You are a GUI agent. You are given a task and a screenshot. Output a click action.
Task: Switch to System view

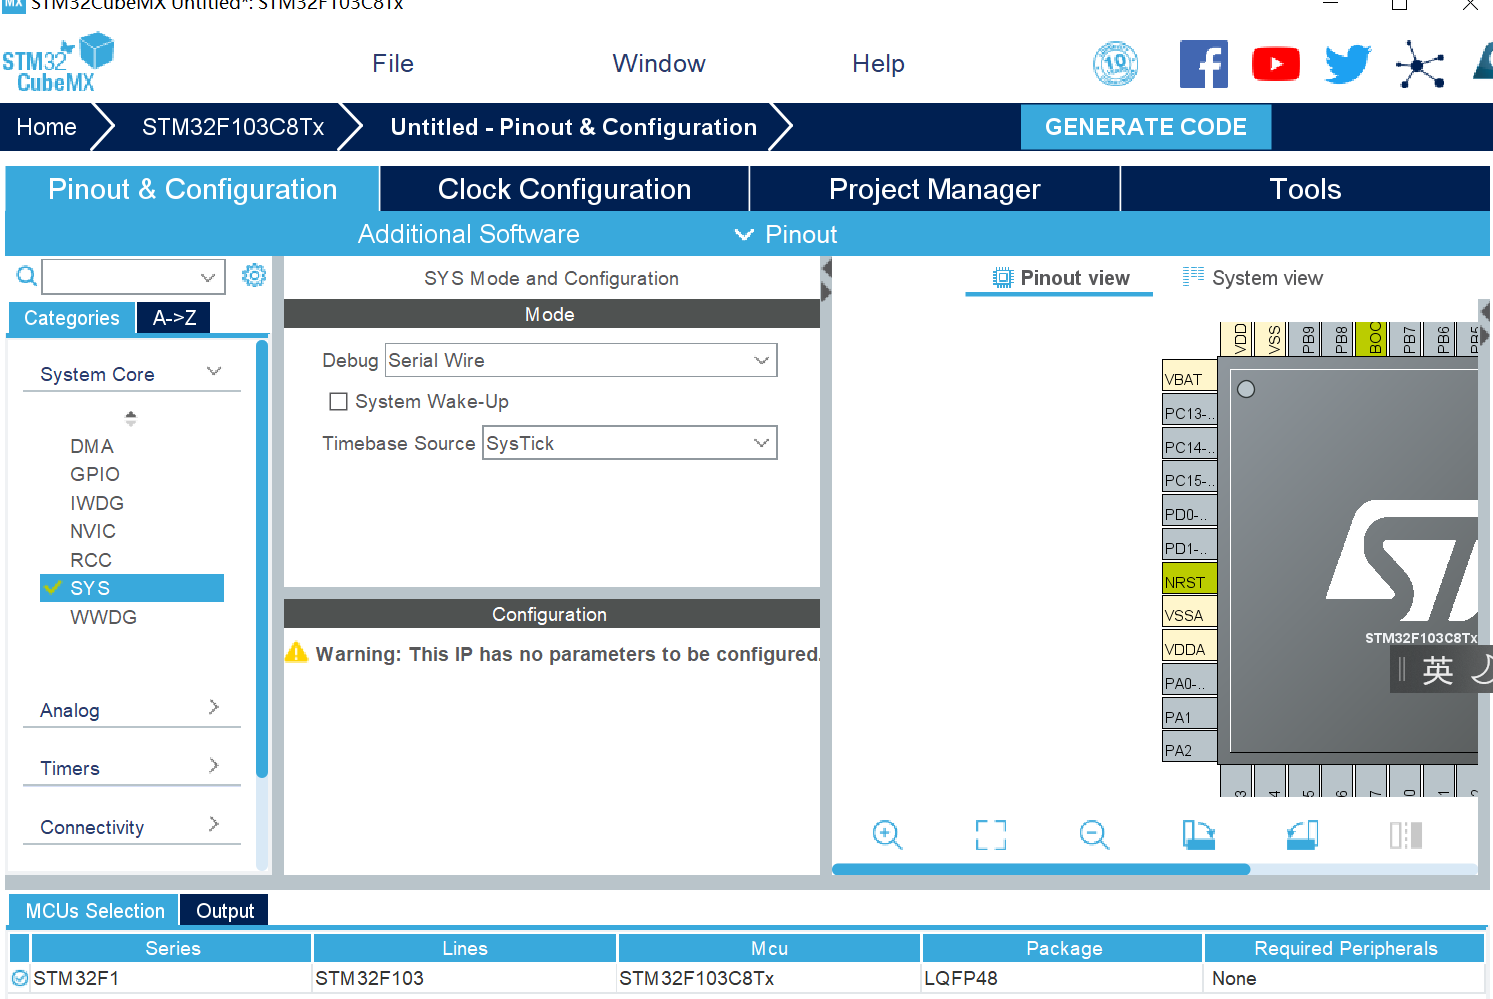[1252, 278]
